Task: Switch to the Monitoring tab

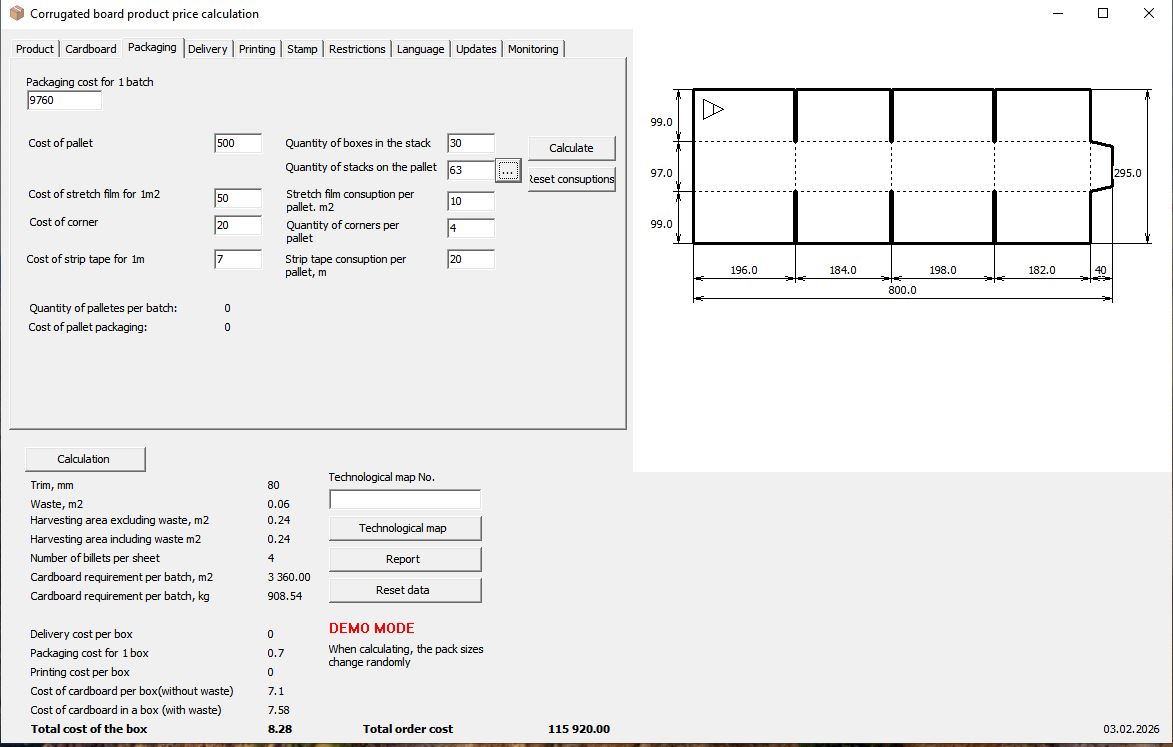Action: click(533, 48)
